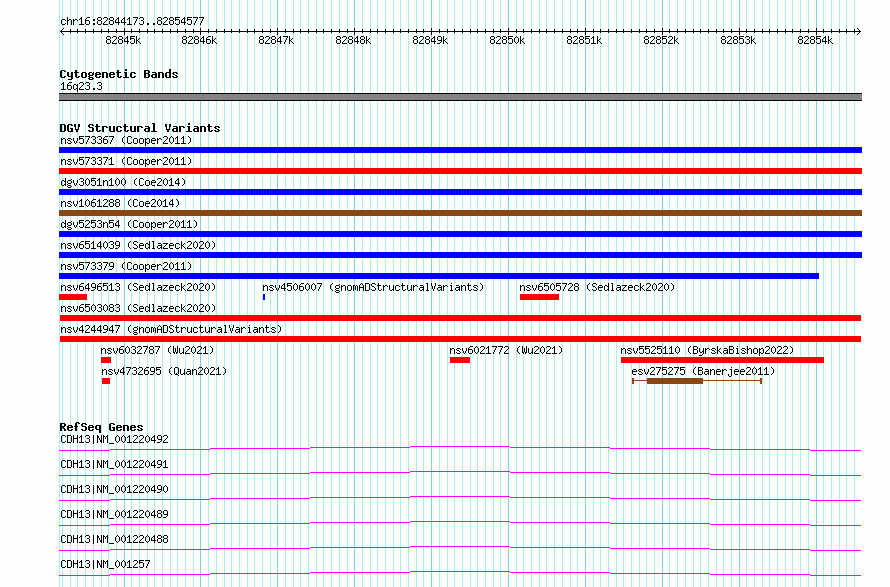This screenshot has width=890, height=587.
Task: Click the DGV Structural Variants track title
Action: pos(140,128)
